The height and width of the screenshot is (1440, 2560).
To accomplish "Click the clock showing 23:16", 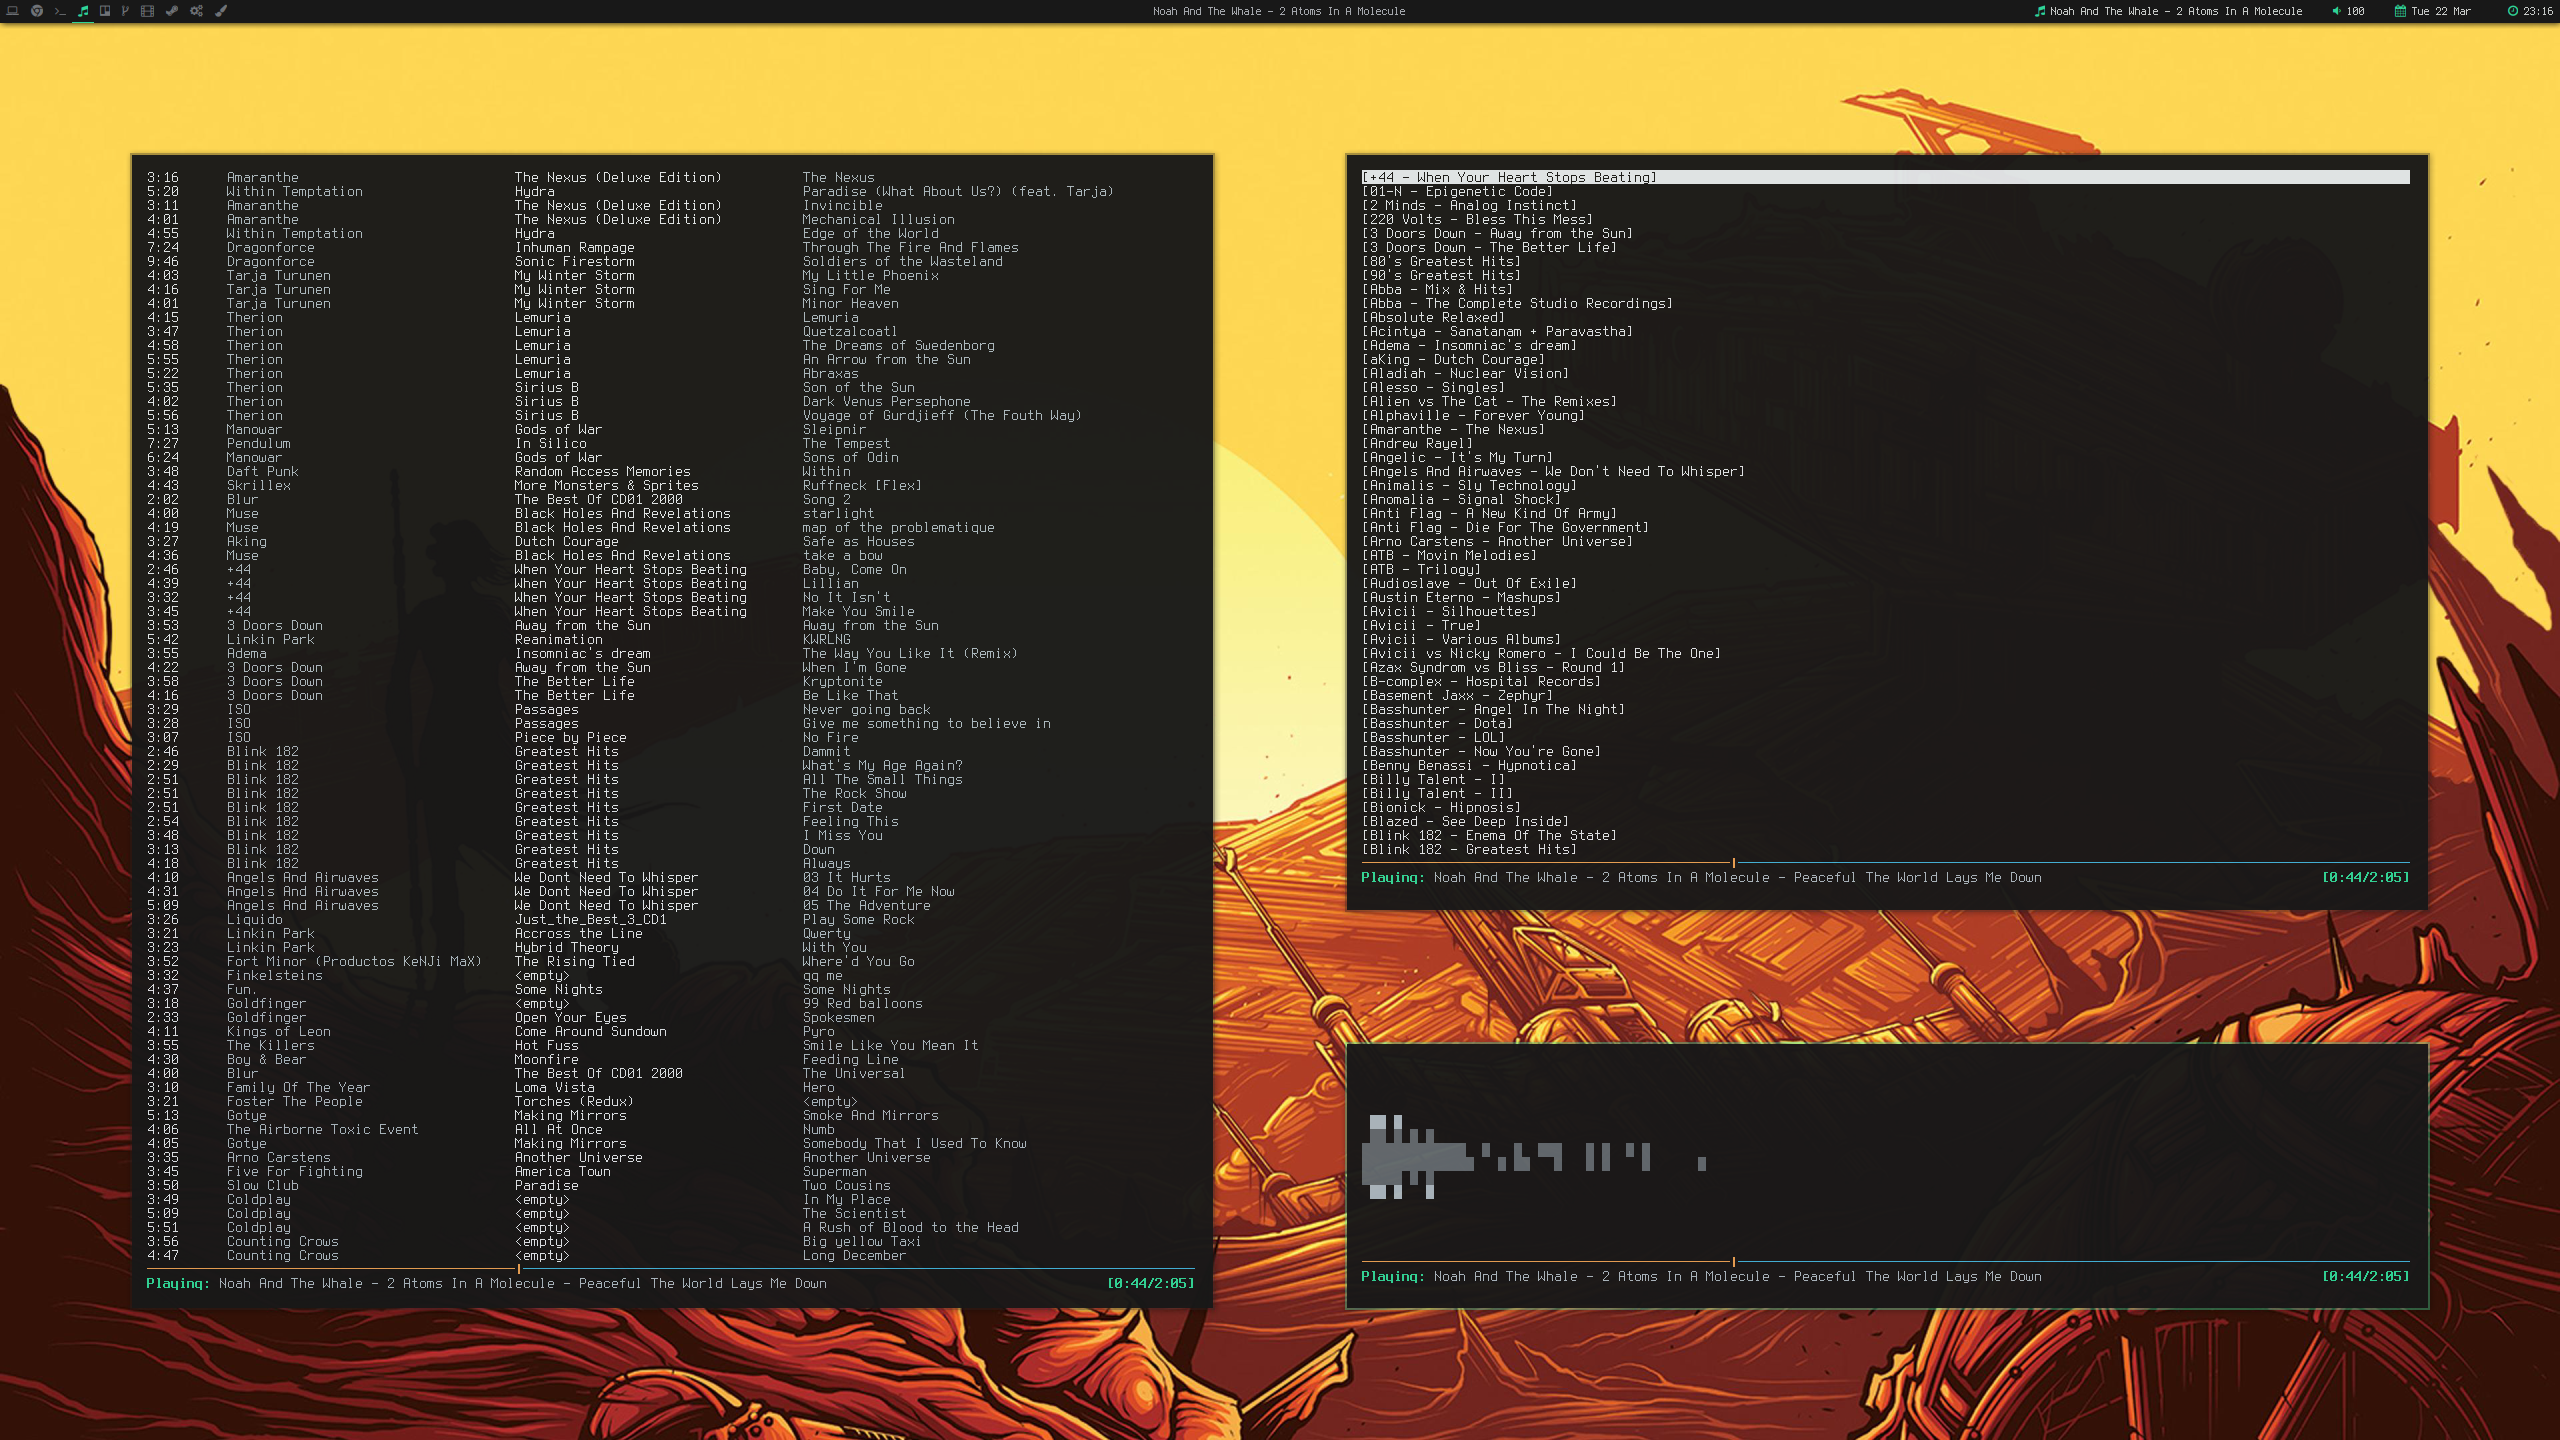I will 2537,11.
